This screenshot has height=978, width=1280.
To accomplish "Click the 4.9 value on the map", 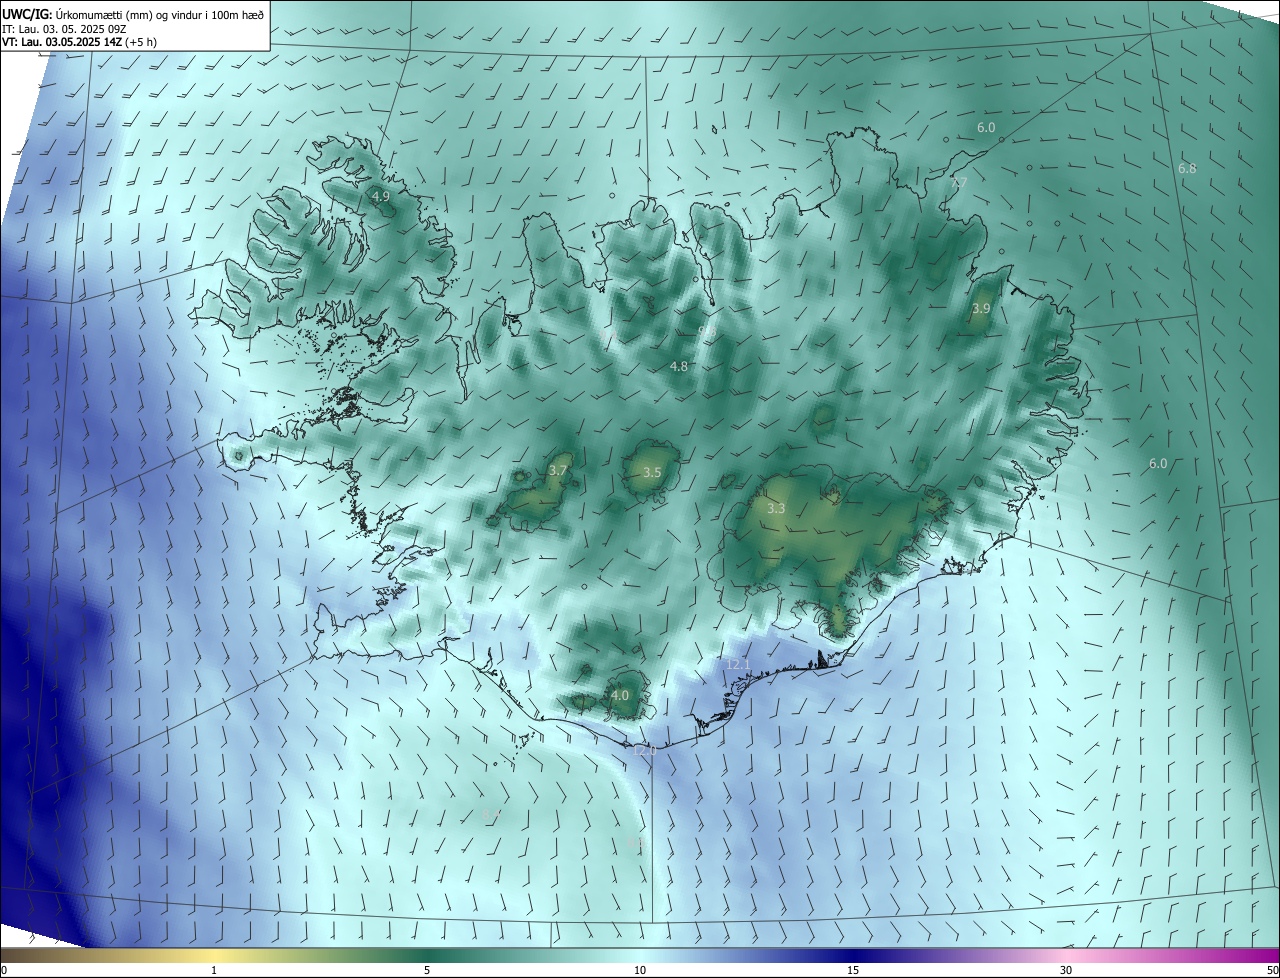I will (x=381, y=197).
